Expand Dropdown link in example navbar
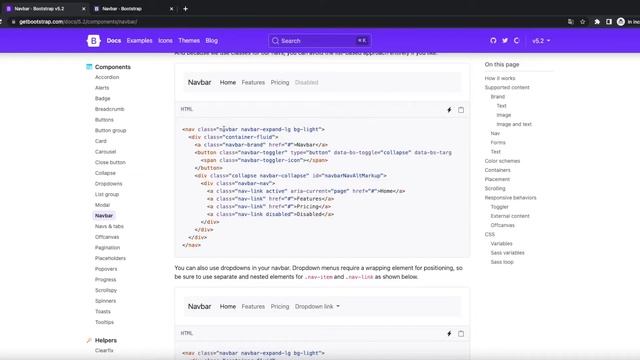The image size is (640, 360). (317, 307)
